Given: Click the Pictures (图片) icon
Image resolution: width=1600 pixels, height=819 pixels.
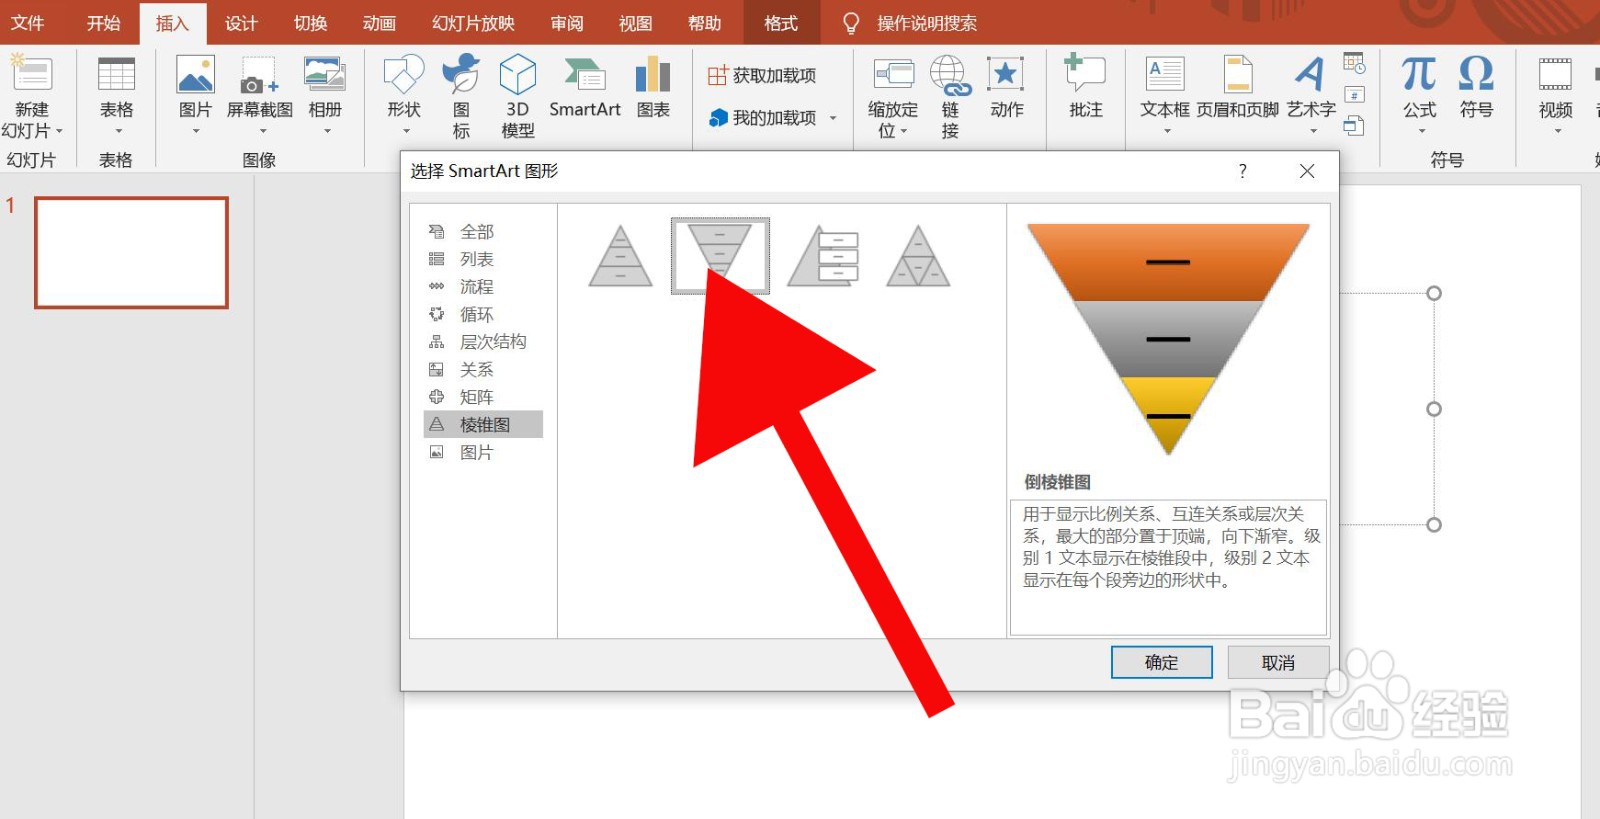Looking at the screenshot, I should click(195, 74).
